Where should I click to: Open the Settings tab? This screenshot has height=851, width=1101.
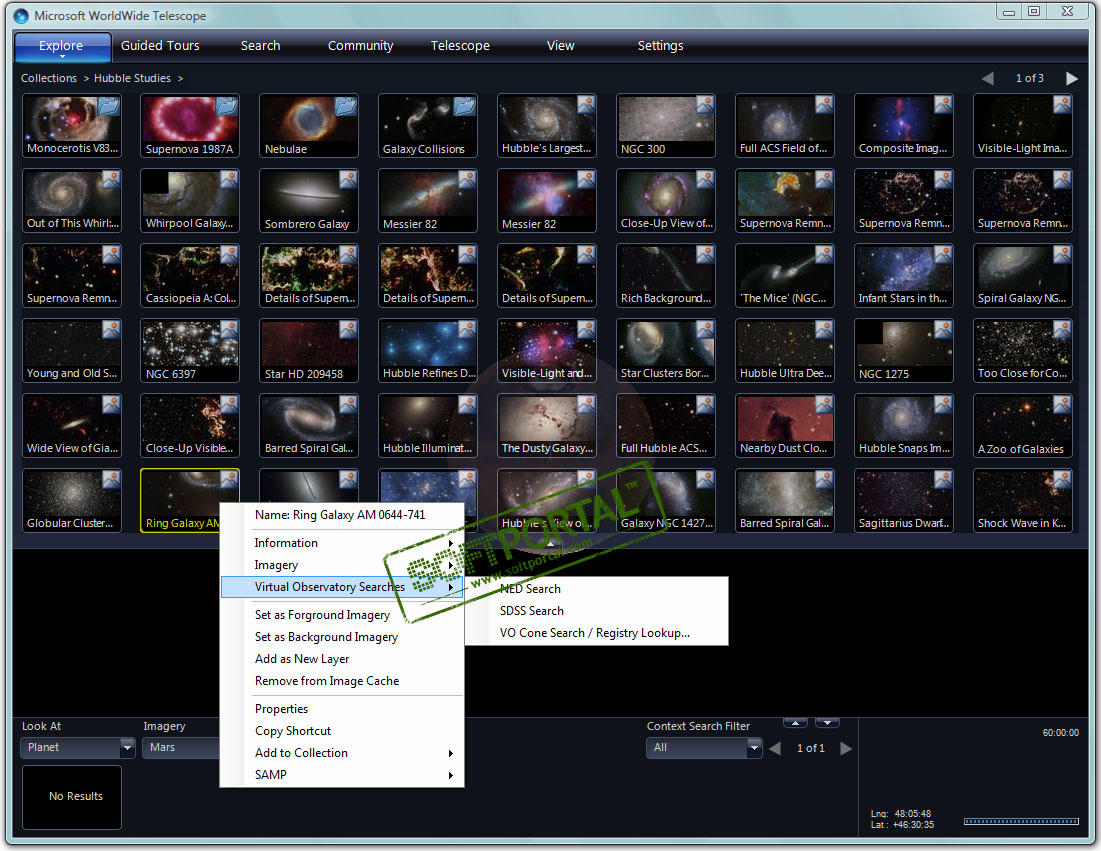(660, 46)
